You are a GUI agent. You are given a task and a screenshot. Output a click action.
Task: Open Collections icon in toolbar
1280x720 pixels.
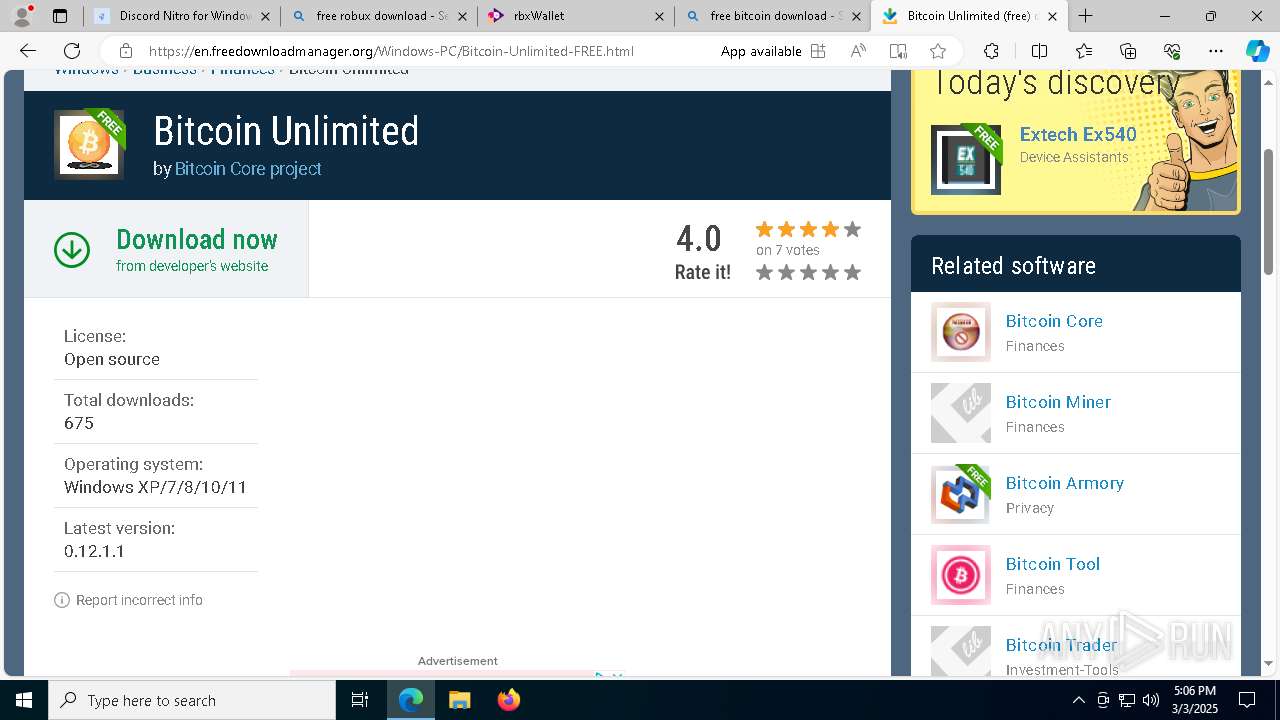click(x=1128, y=51)
